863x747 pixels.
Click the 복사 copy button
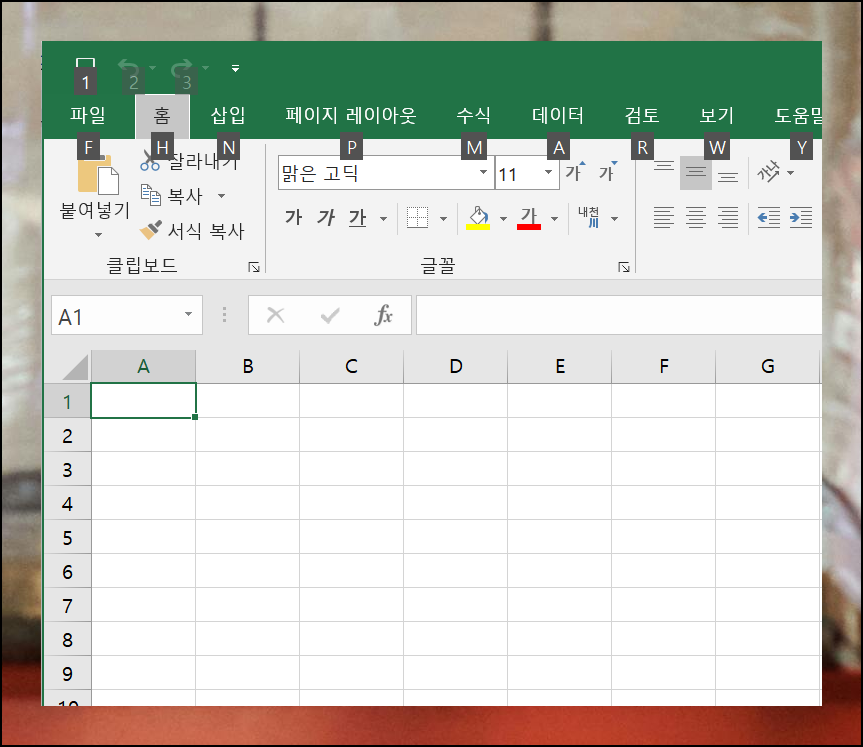point(172,196)
